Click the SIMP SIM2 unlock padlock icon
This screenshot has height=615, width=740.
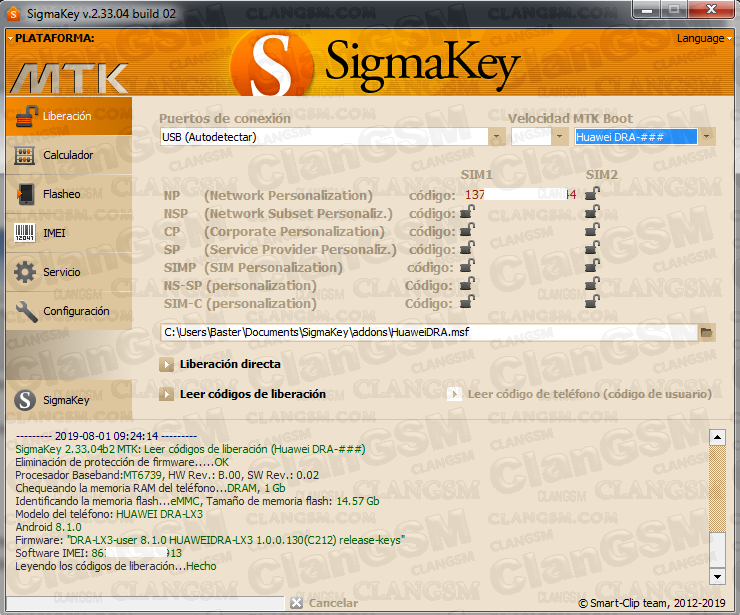pyautogui.click(x=592, y=265)
